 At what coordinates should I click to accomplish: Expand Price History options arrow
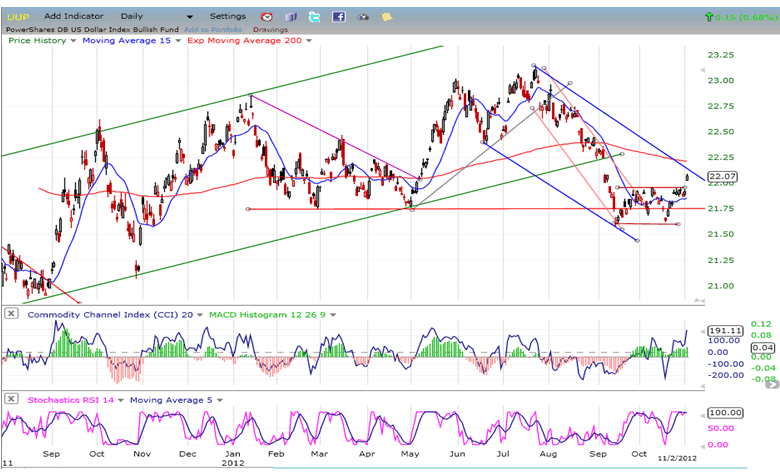(x=72, y=40)
